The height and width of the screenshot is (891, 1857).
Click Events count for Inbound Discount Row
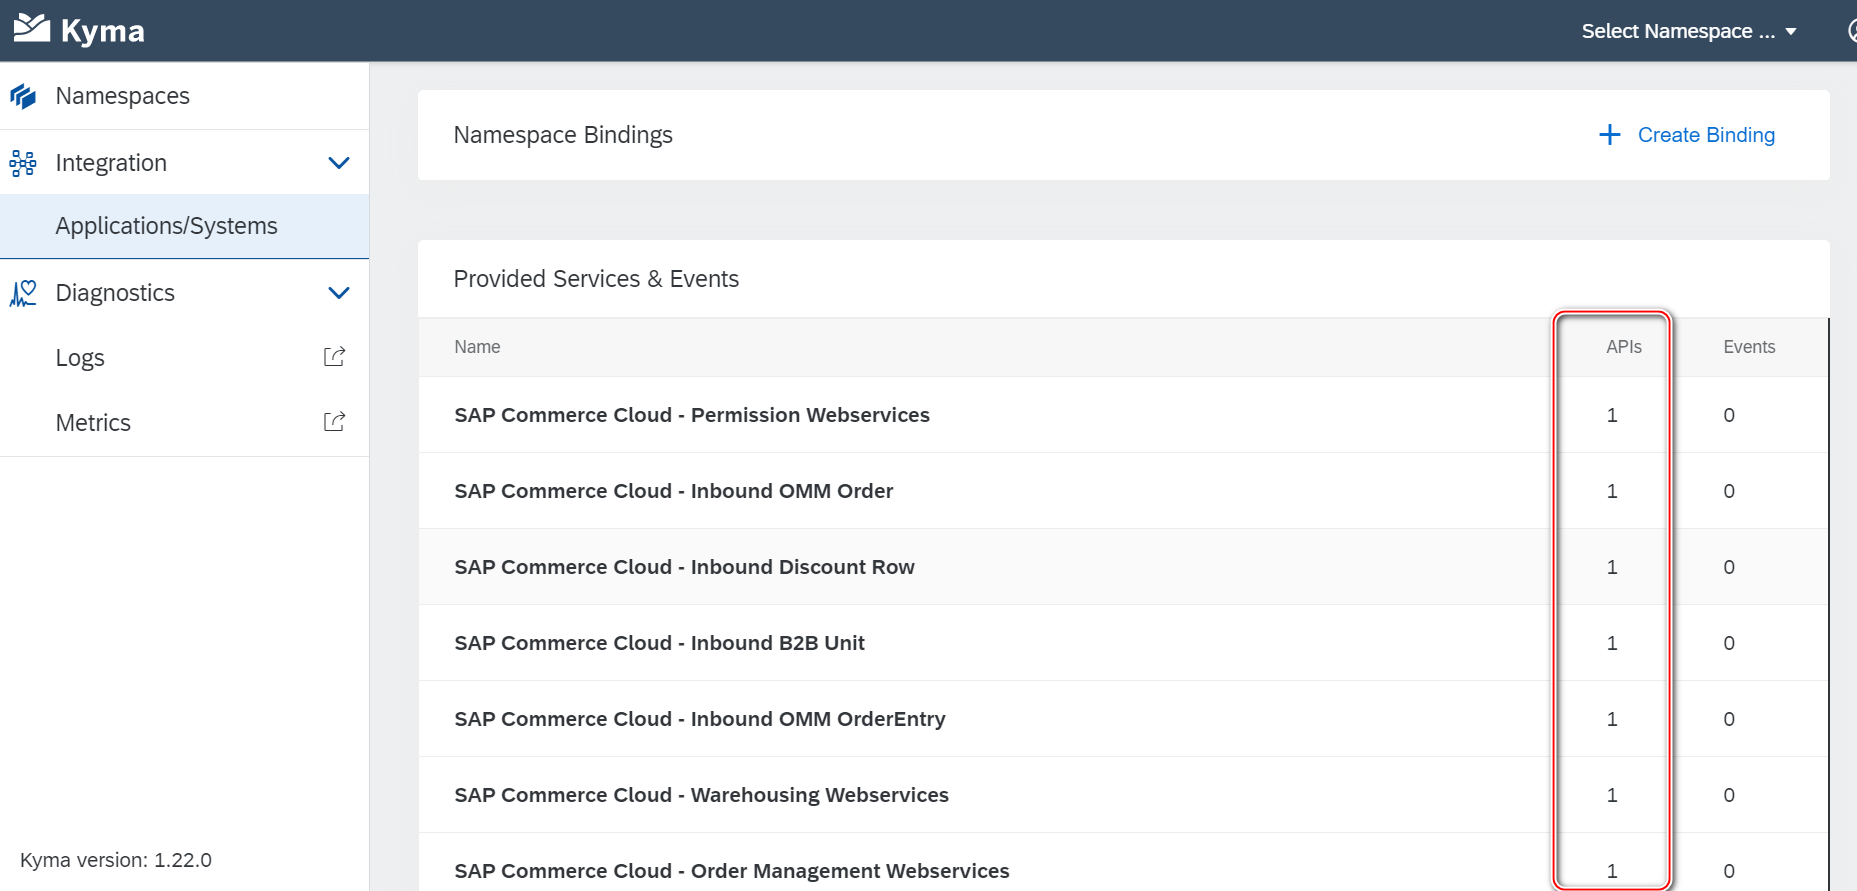[x=1729, y=567]
